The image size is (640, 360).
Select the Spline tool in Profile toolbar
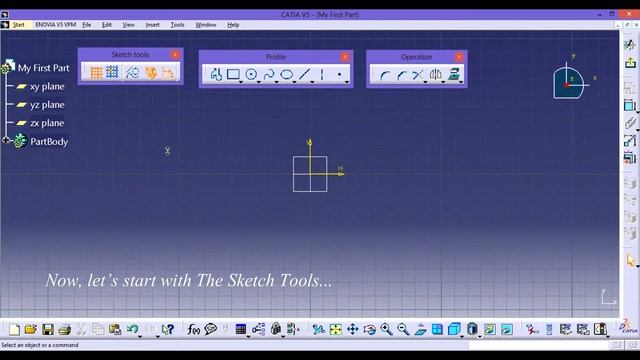click(269, 74)
